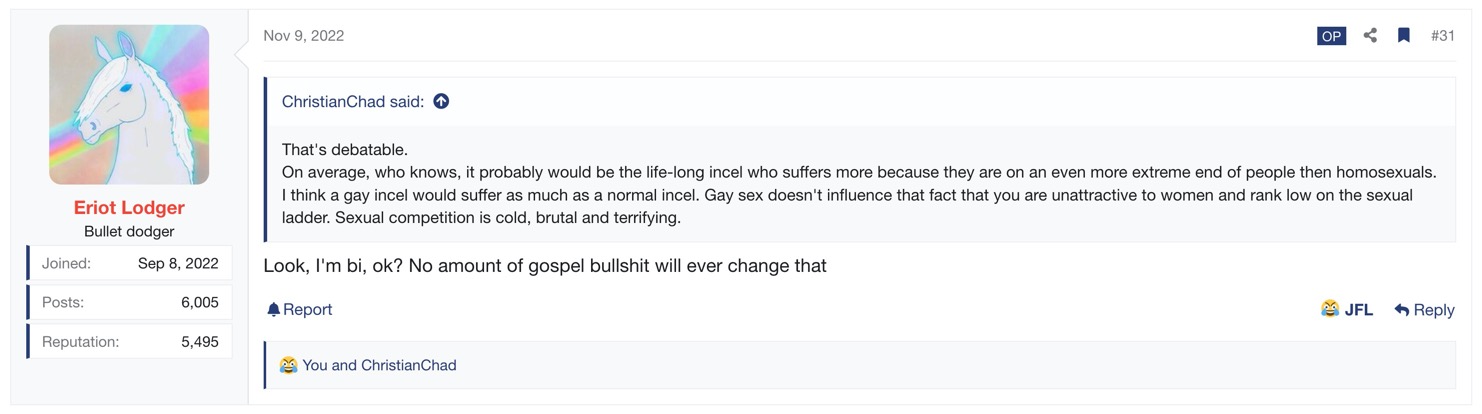Open Eriot Lodger's horse avatar

pos(129,105)
